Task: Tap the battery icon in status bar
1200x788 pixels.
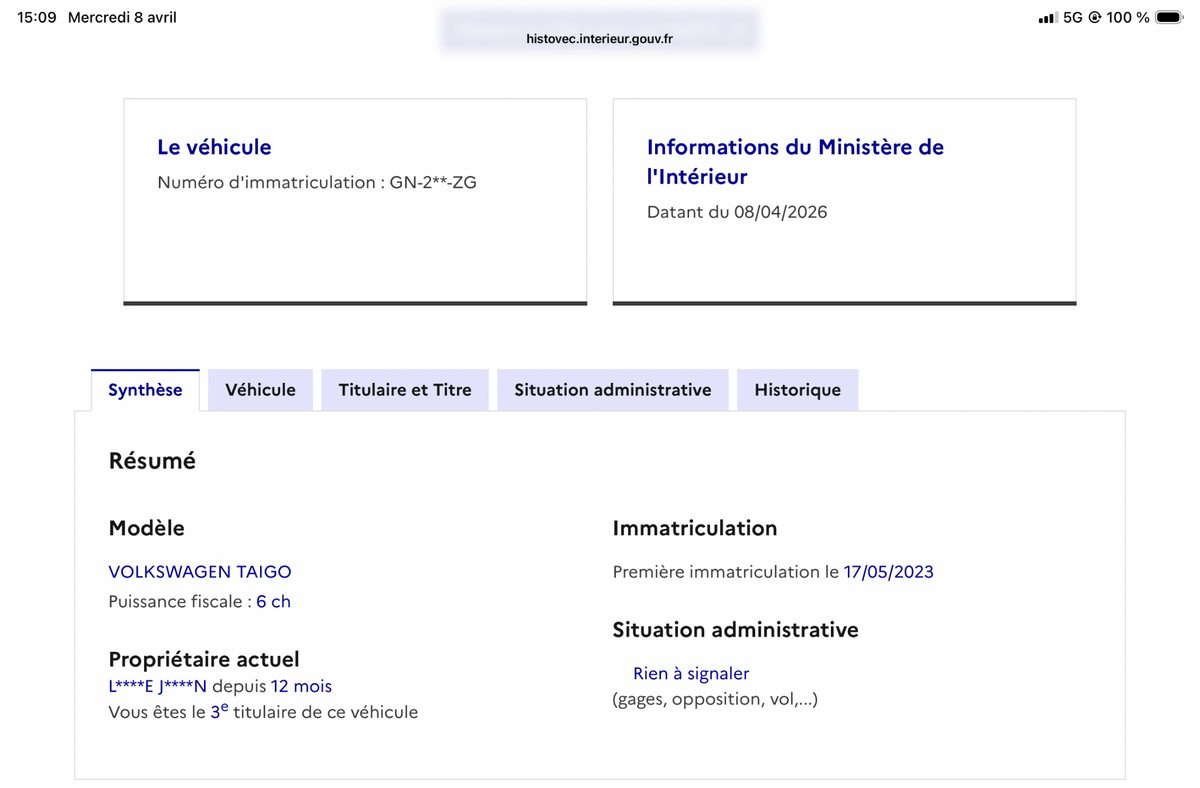Action: [1169, 18]
